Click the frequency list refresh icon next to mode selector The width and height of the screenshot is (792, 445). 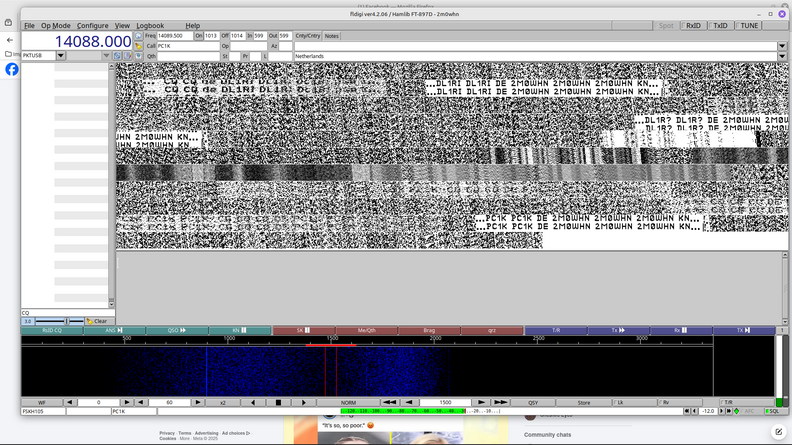117,56
